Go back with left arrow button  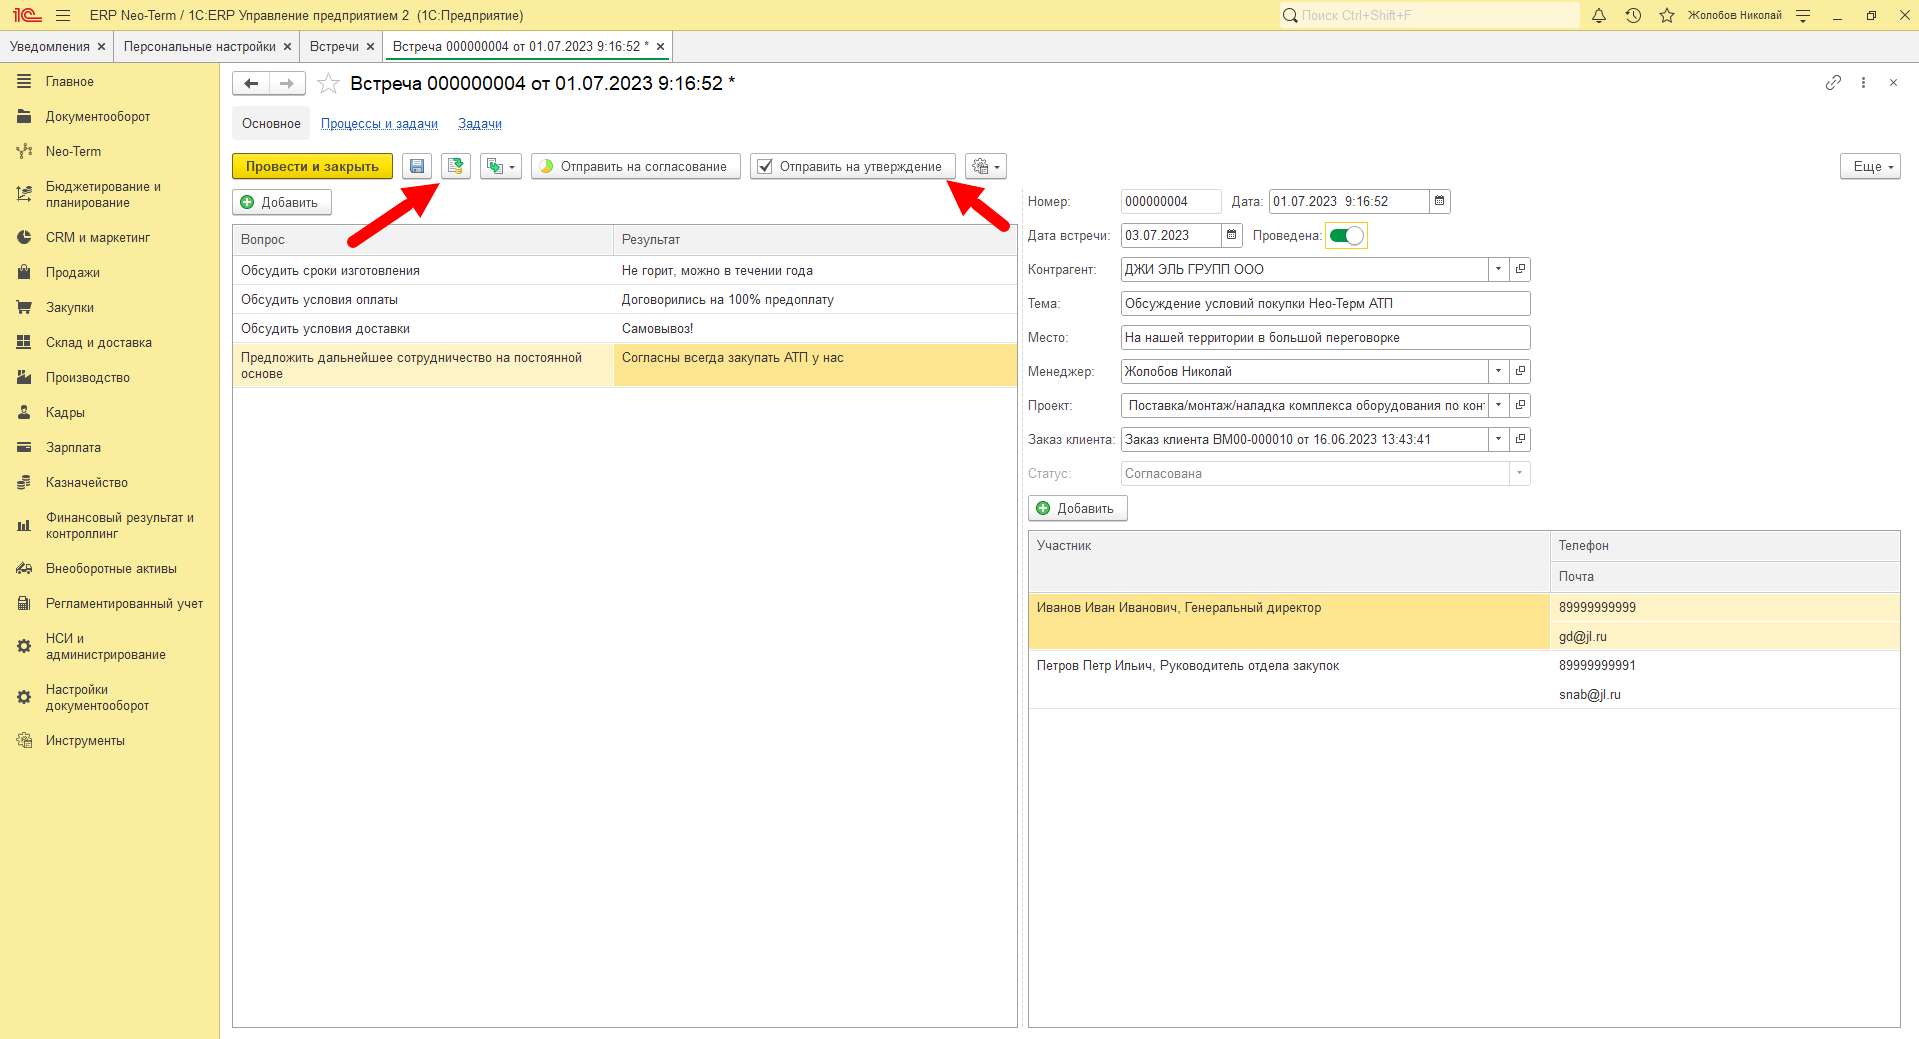coord(251,84)
